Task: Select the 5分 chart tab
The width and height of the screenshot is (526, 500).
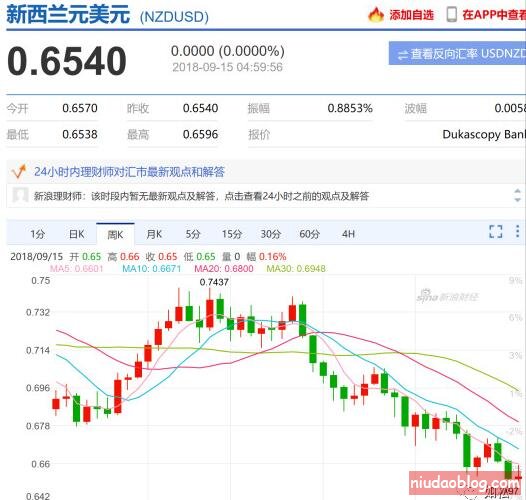Action: (x=193, y=234)
